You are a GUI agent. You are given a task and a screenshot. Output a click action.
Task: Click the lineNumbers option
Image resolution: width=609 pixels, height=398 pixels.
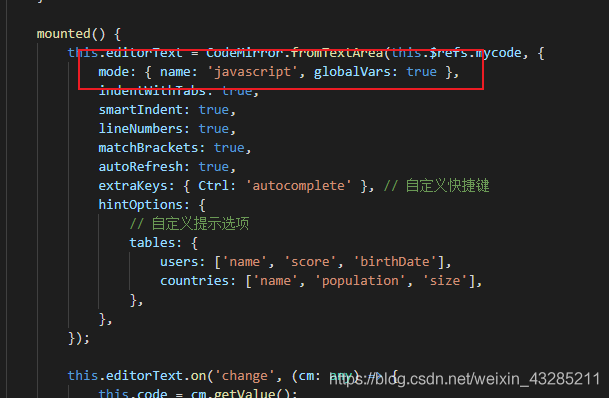point(140,129)
